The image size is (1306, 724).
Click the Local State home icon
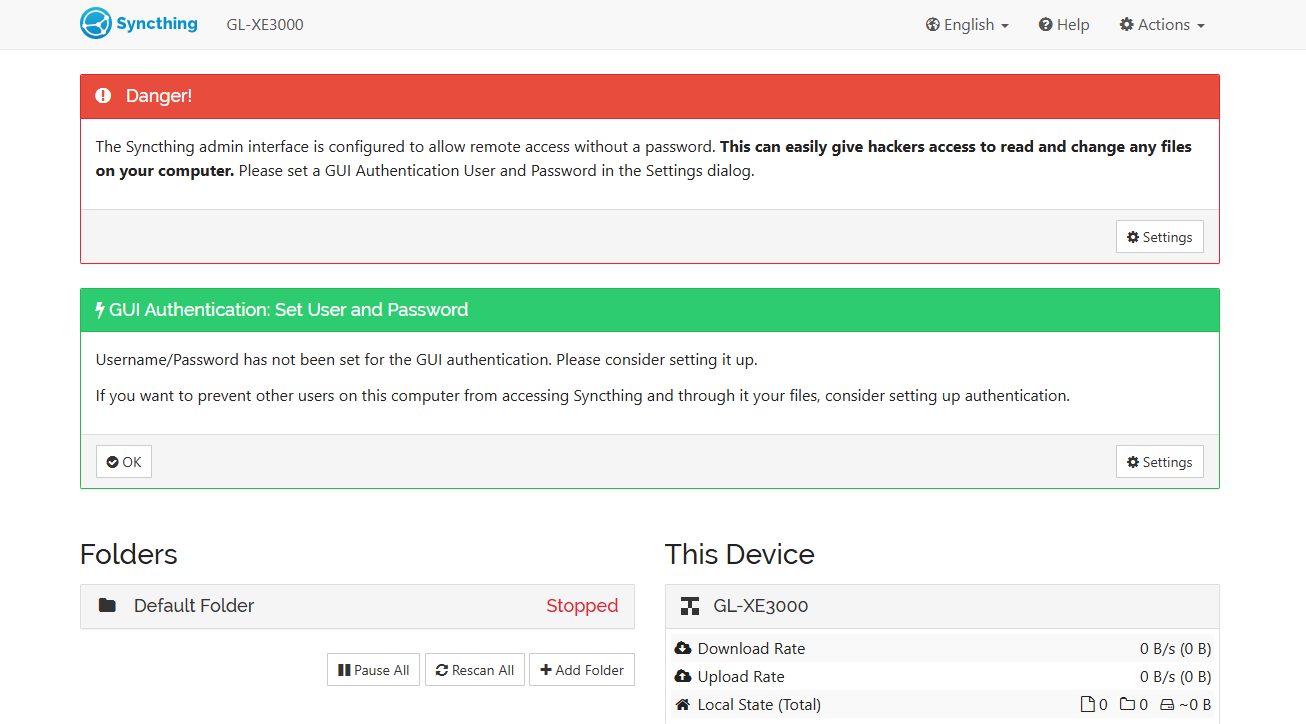[683, 705]
